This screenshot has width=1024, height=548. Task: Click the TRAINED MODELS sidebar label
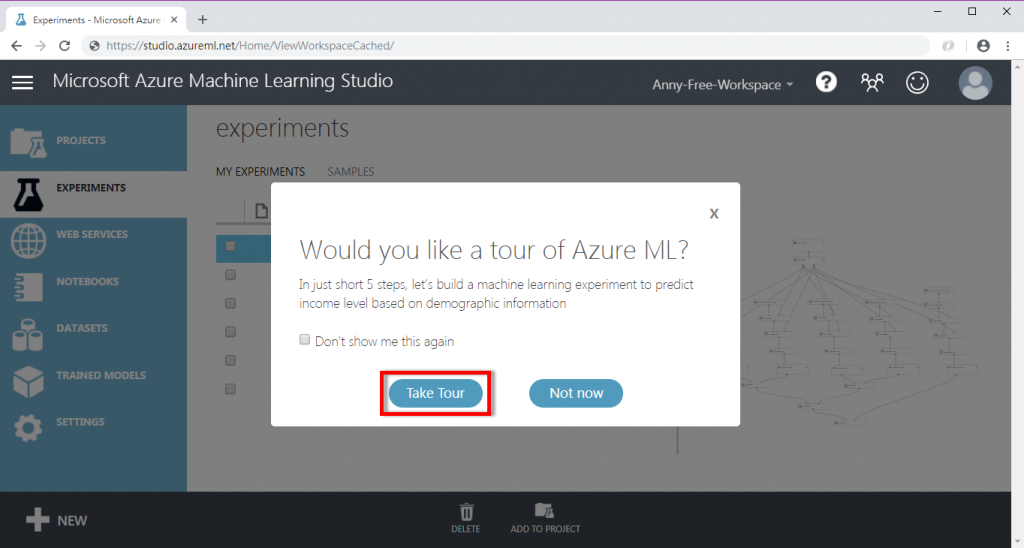[x=101, y=375]
